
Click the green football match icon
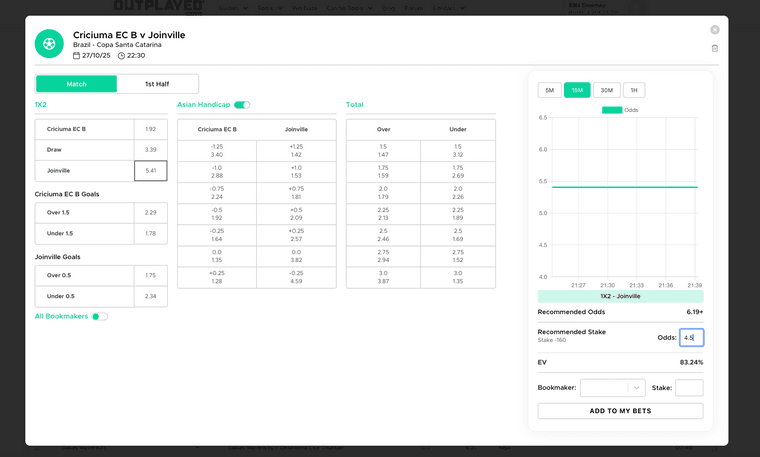click(x=49, y=43)
